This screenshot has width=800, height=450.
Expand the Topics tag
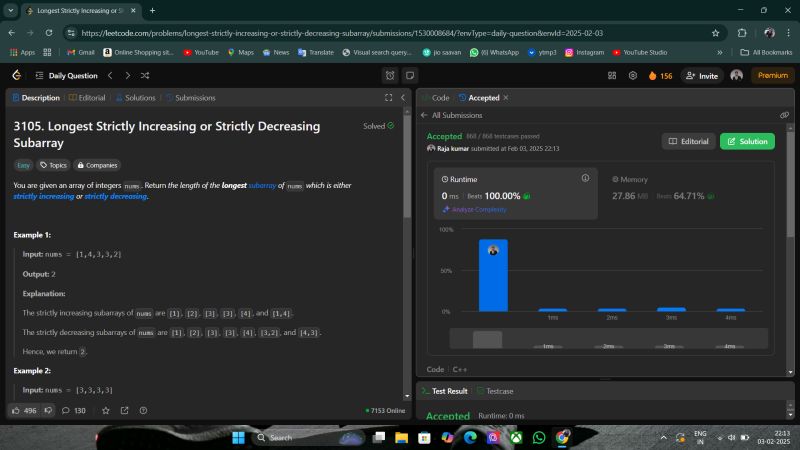54,165
